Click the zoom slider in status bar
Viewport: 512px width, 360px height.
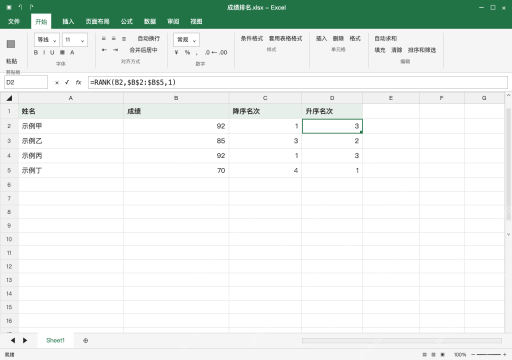tap(488, 355)
